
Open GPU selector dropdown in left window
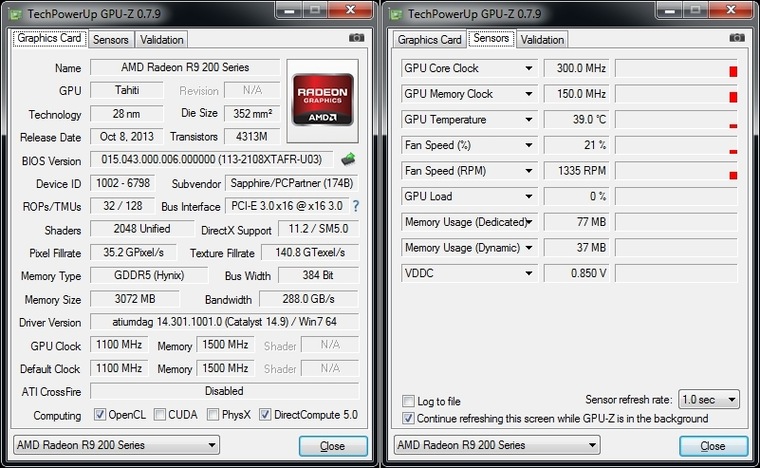pyautogui.click(x=116, y=445)
